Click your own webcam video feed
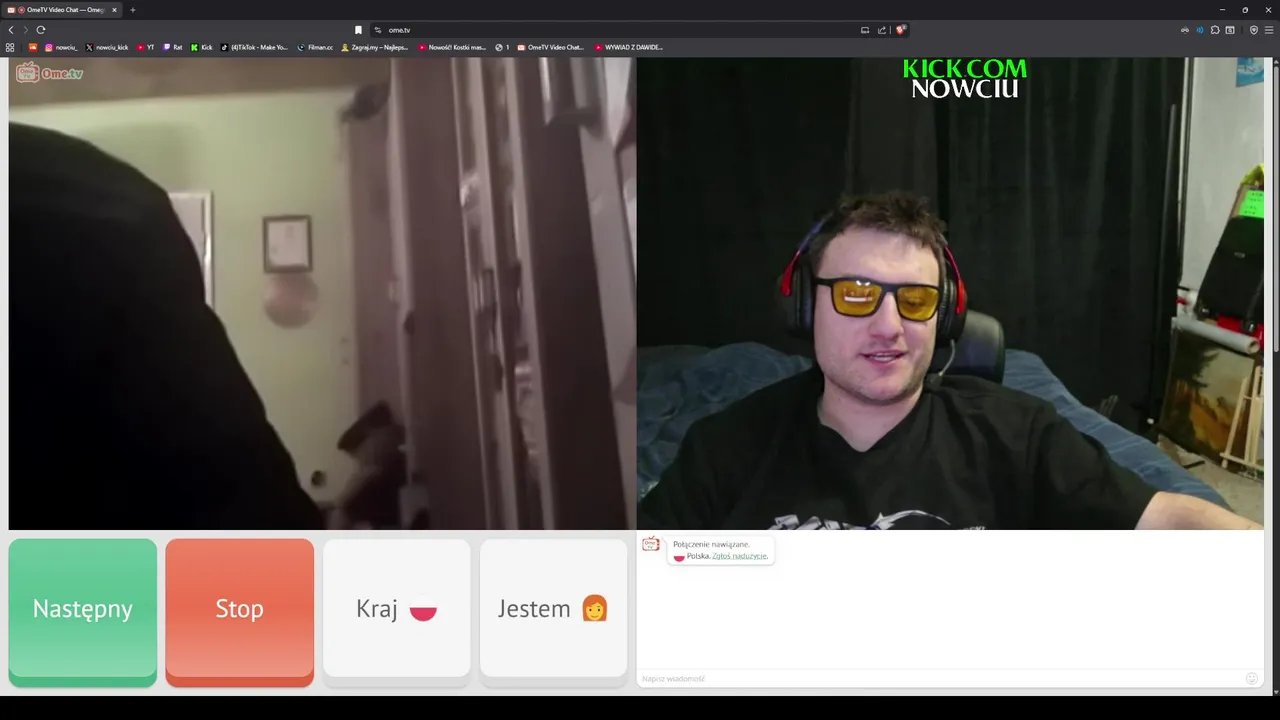 point(950,293)
